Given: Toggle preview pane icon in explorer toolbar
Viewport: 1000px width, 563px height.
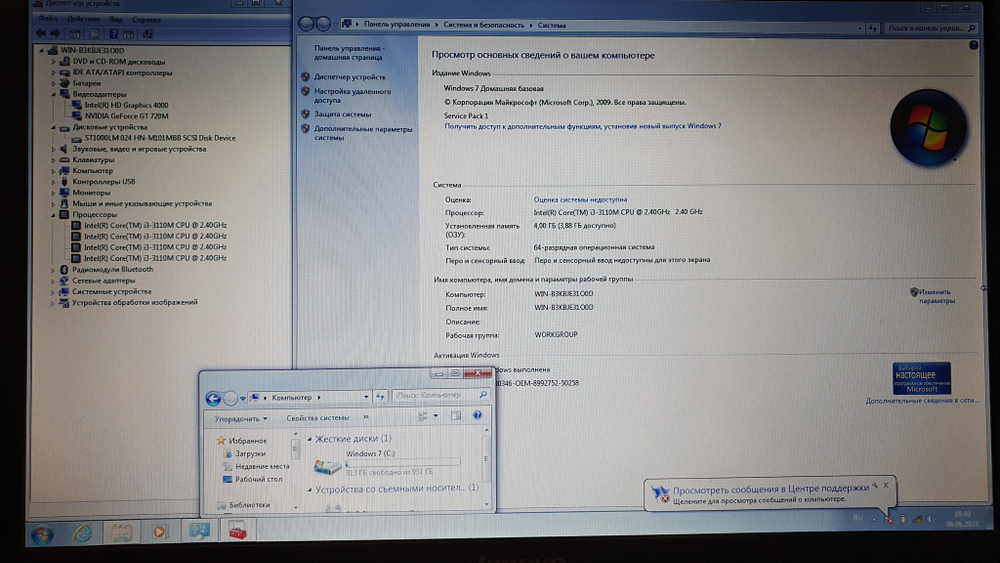Looking at the screenshot, I should pyautogui.click(x=455, y=416).
